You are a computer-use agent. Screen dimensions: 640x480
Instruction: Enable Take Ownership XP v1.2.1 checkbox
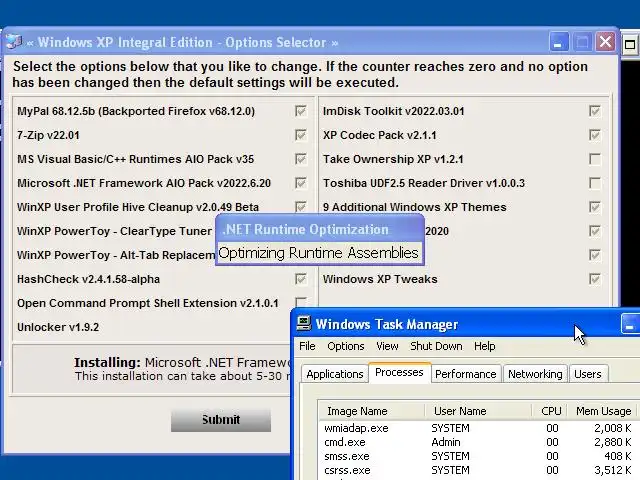pyautogui.click(x=595, y=159)
